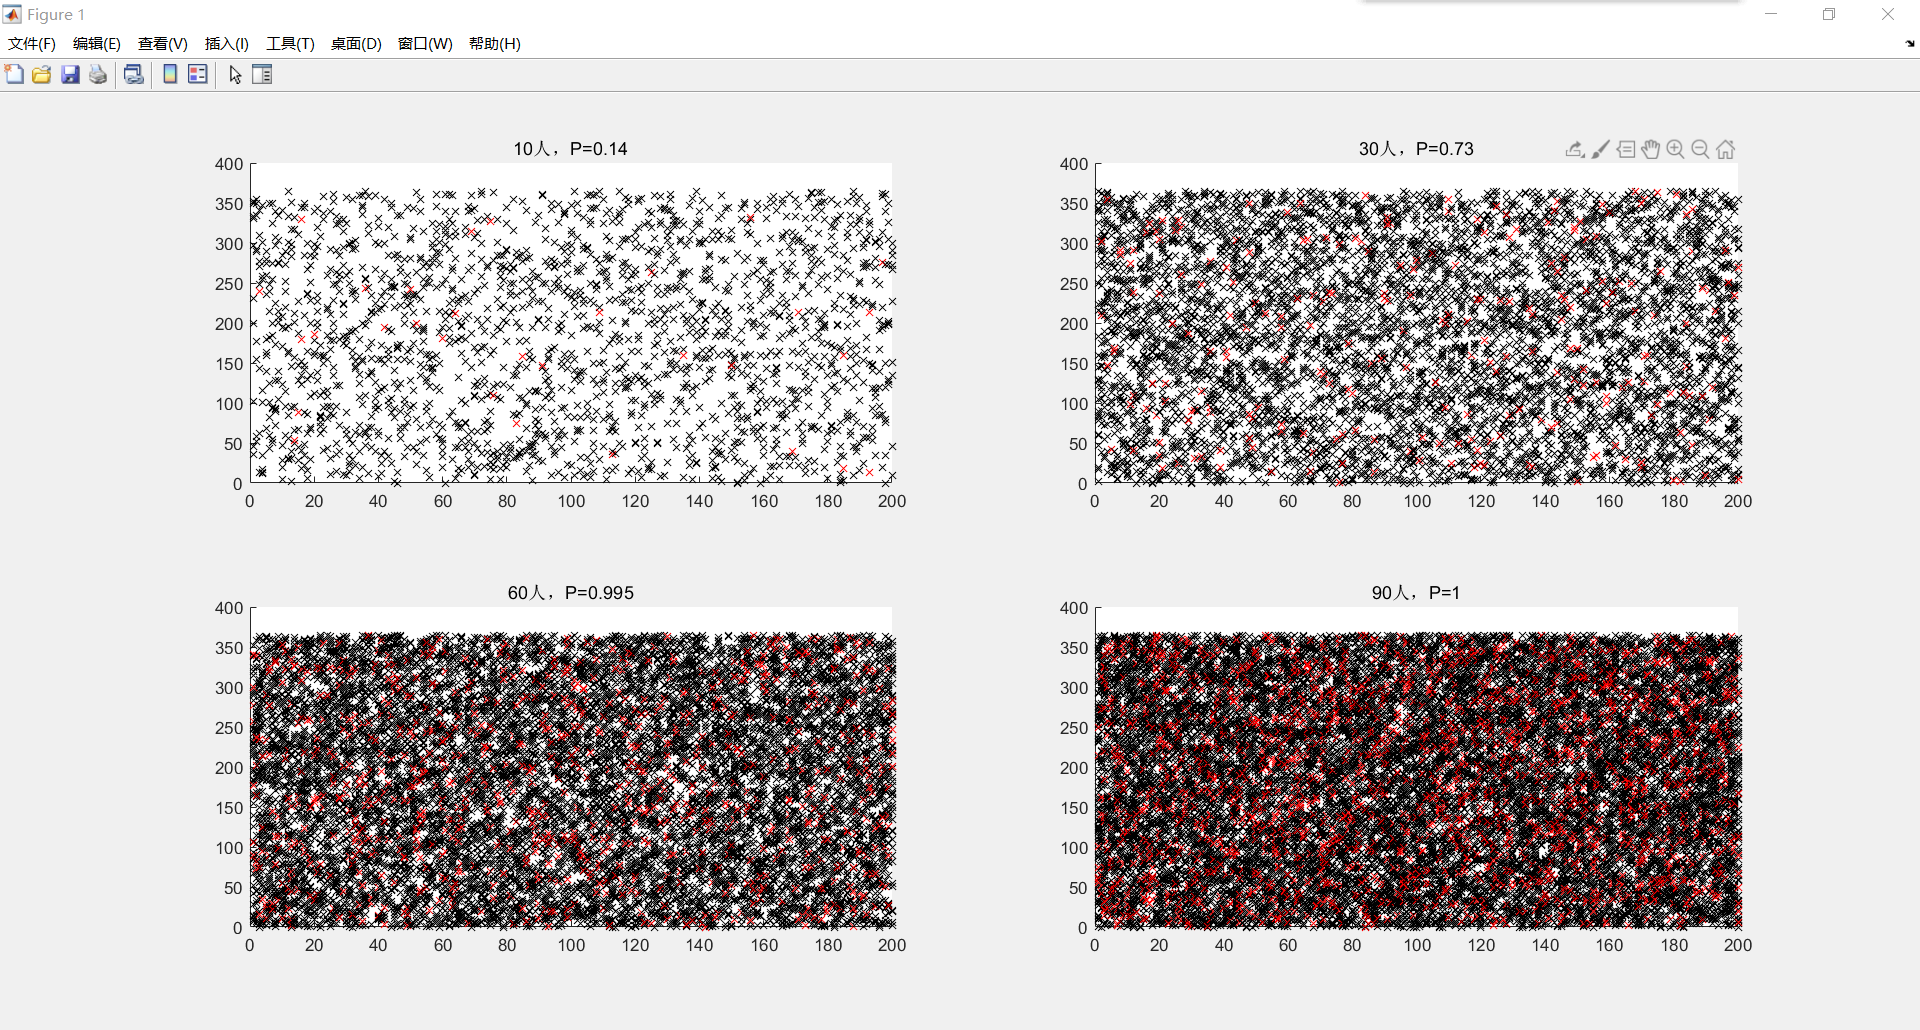This screenshot has height=1030, width=1920.
Task: Insert a colorbar from the toolbar
Action: (x=170, y=75)
